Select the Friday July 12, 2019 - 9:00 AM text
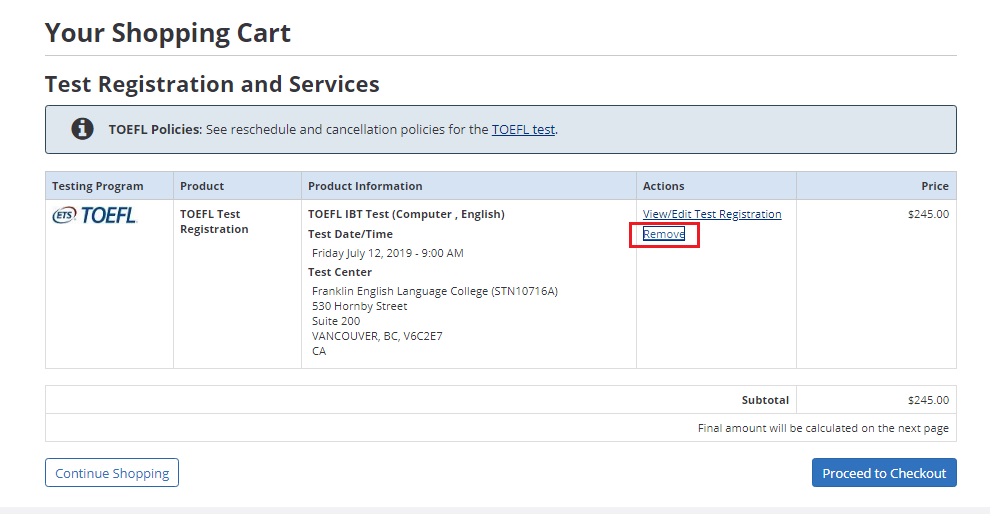Screen dimensions: 996x532 coord(387,253)
